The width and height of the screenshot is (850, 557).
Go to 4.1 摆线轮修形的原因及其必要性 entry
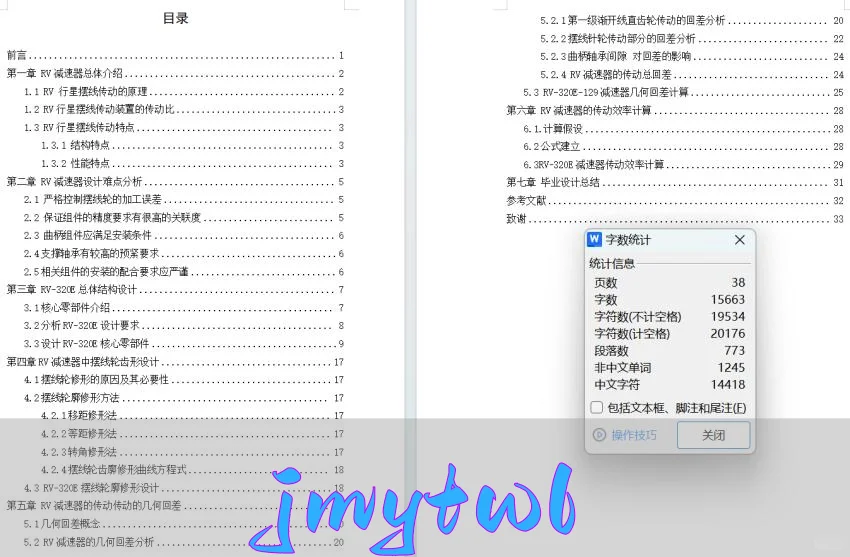(x=184, y=379)
